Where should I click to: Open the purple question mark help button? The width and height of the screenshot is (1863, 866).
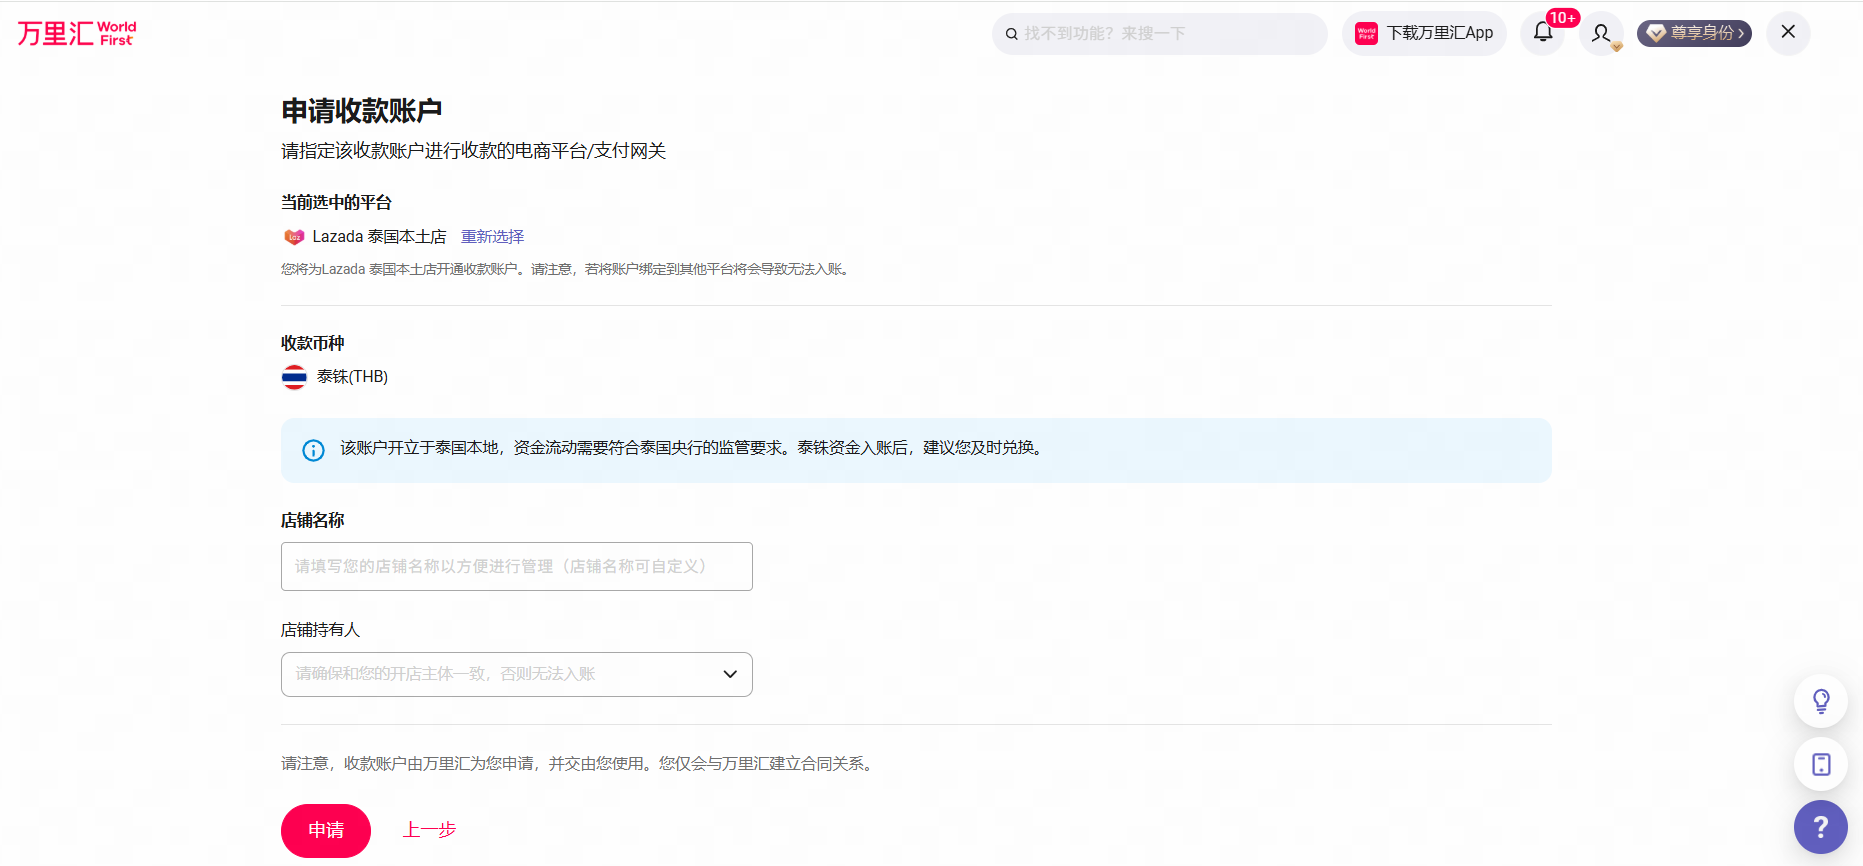pyautogui.click(x=1821, y=827)
